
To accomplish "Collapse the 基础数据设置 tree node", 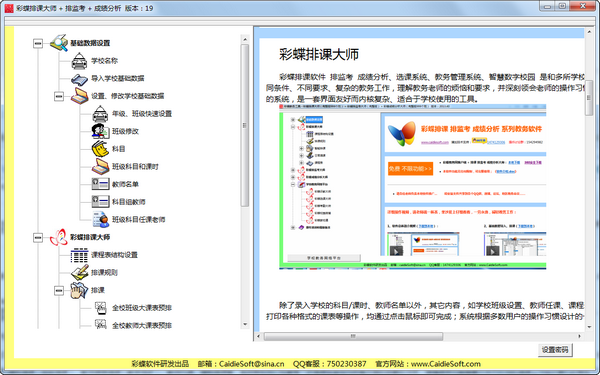I will tap(38, 43).
